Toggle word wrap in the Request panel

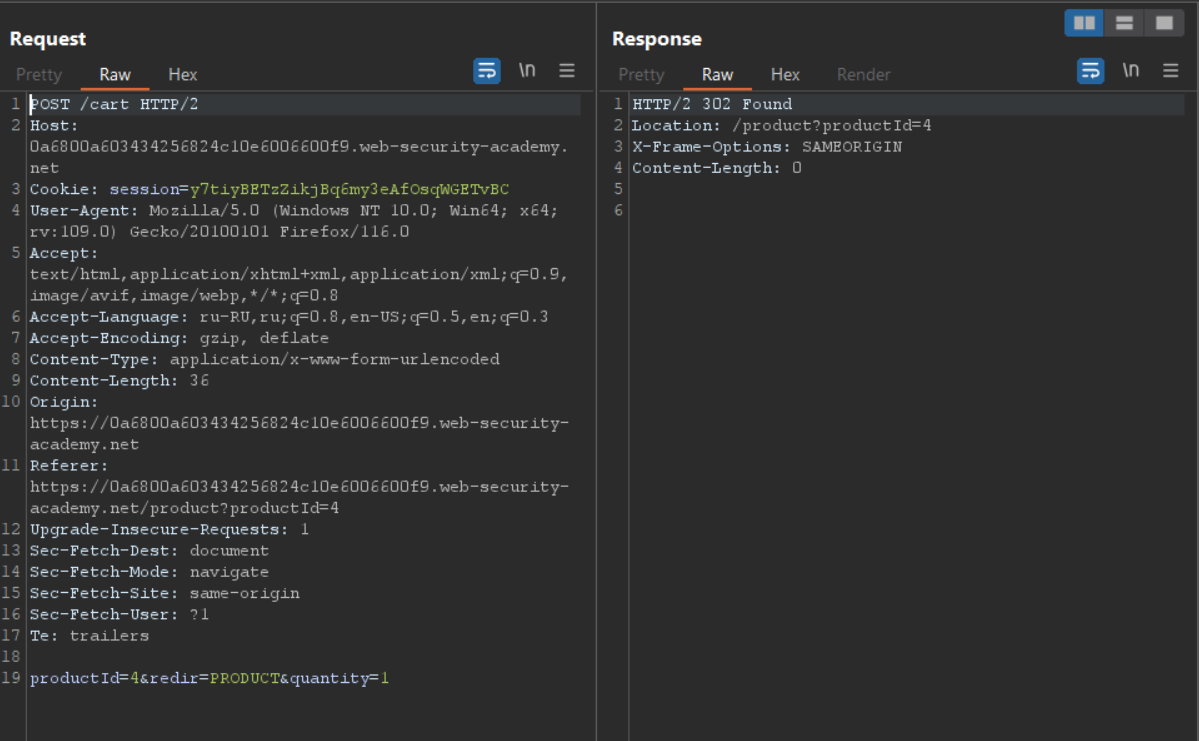coord(487,71)
